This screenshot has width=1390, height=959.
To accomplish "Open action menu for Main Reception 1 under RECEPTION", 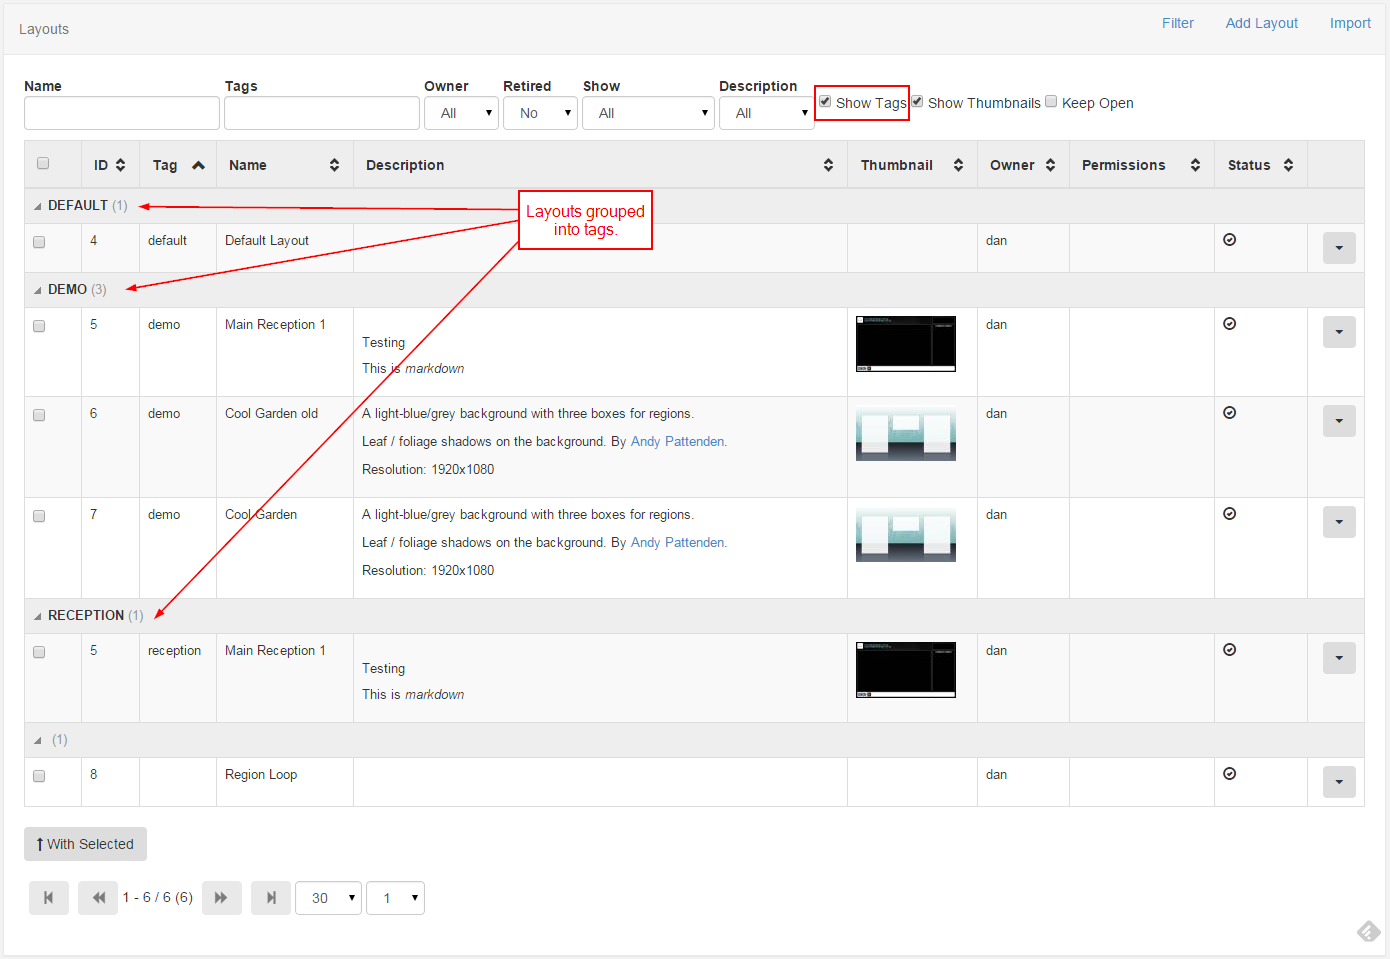I will pyautogui.click(x=1339, y=658).
